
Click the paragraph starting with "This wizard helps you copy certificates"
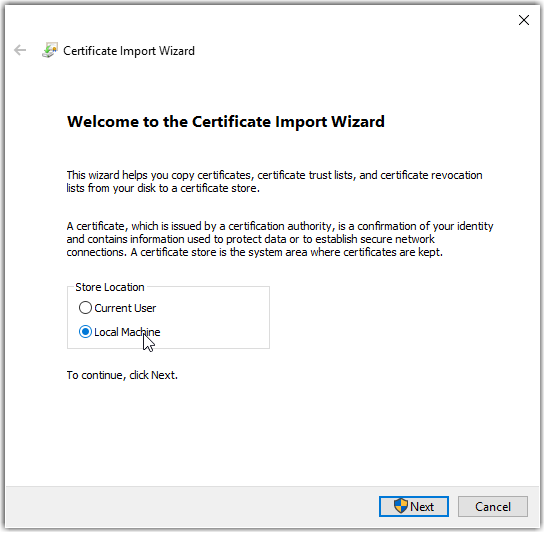[x=275, y=181]
